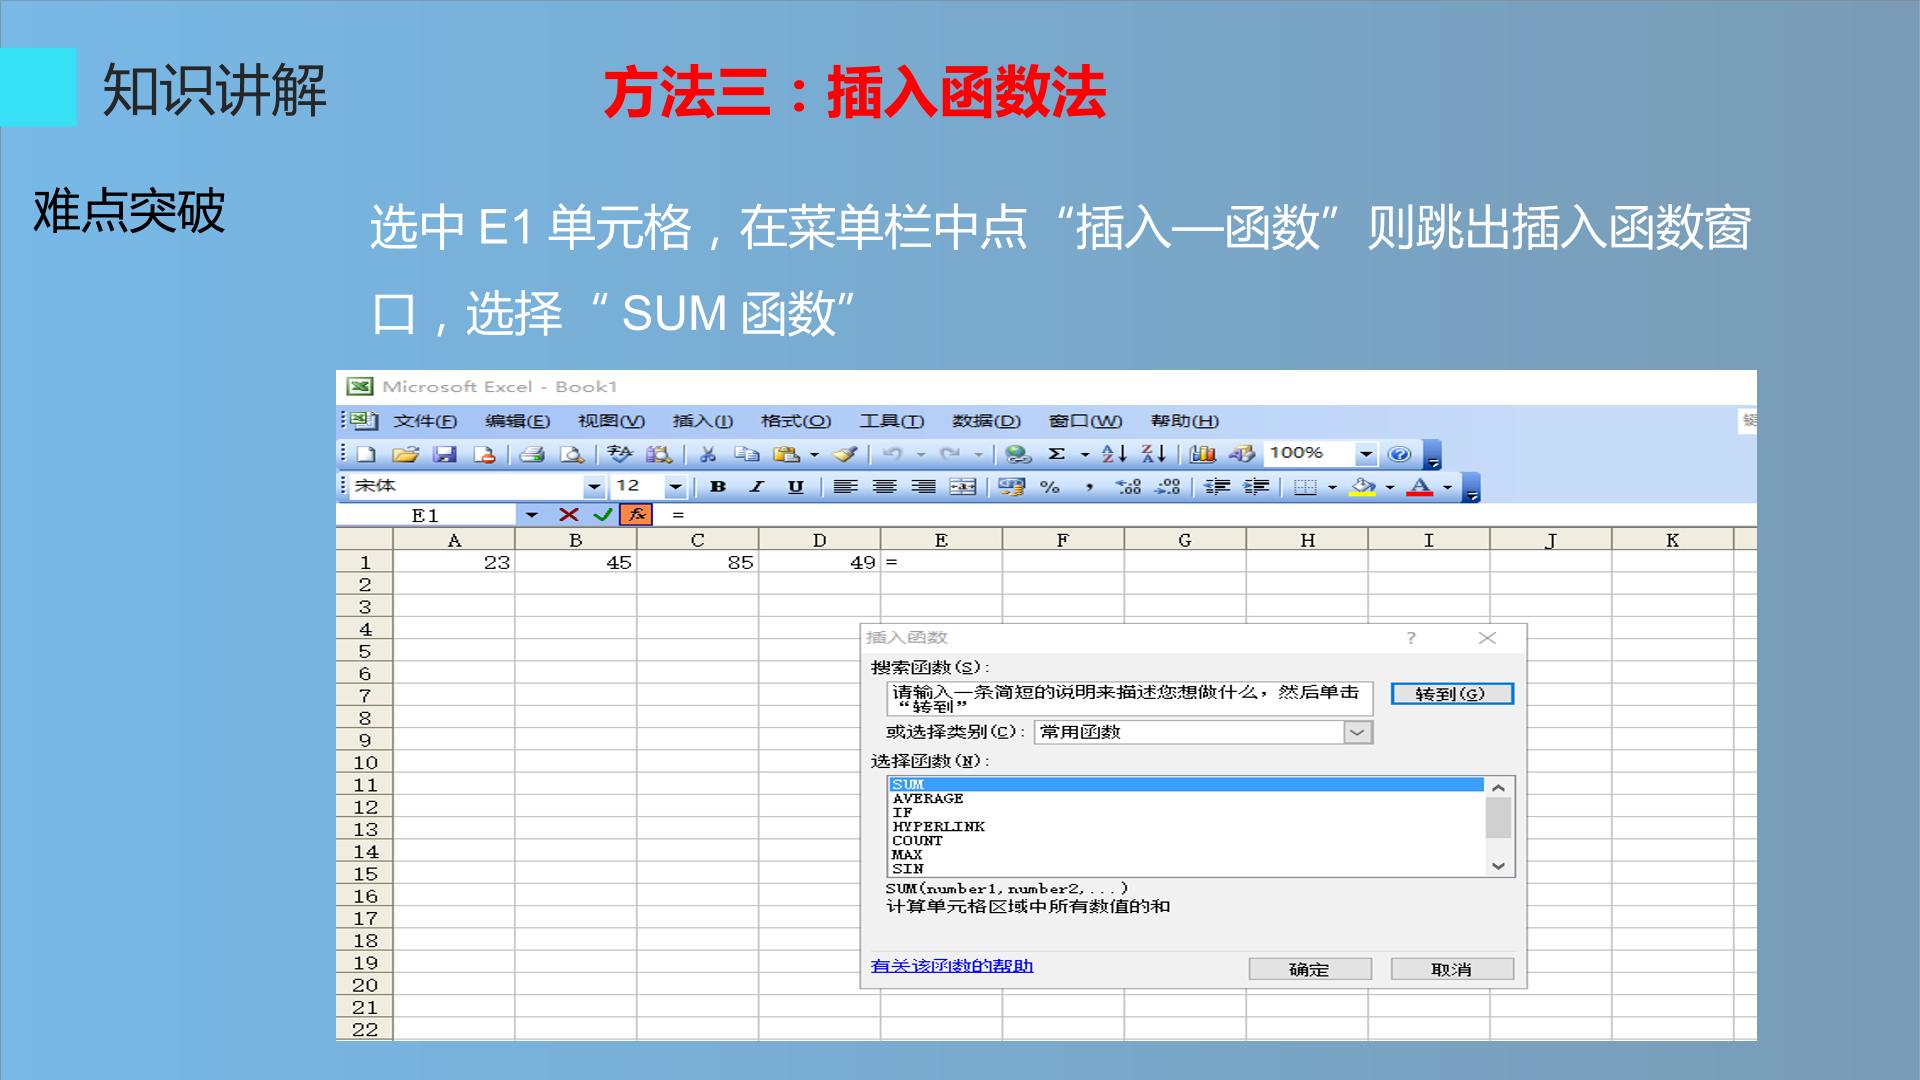Print the workbook using the printer icon
Screen dimensions: 1920x1080
532,455
